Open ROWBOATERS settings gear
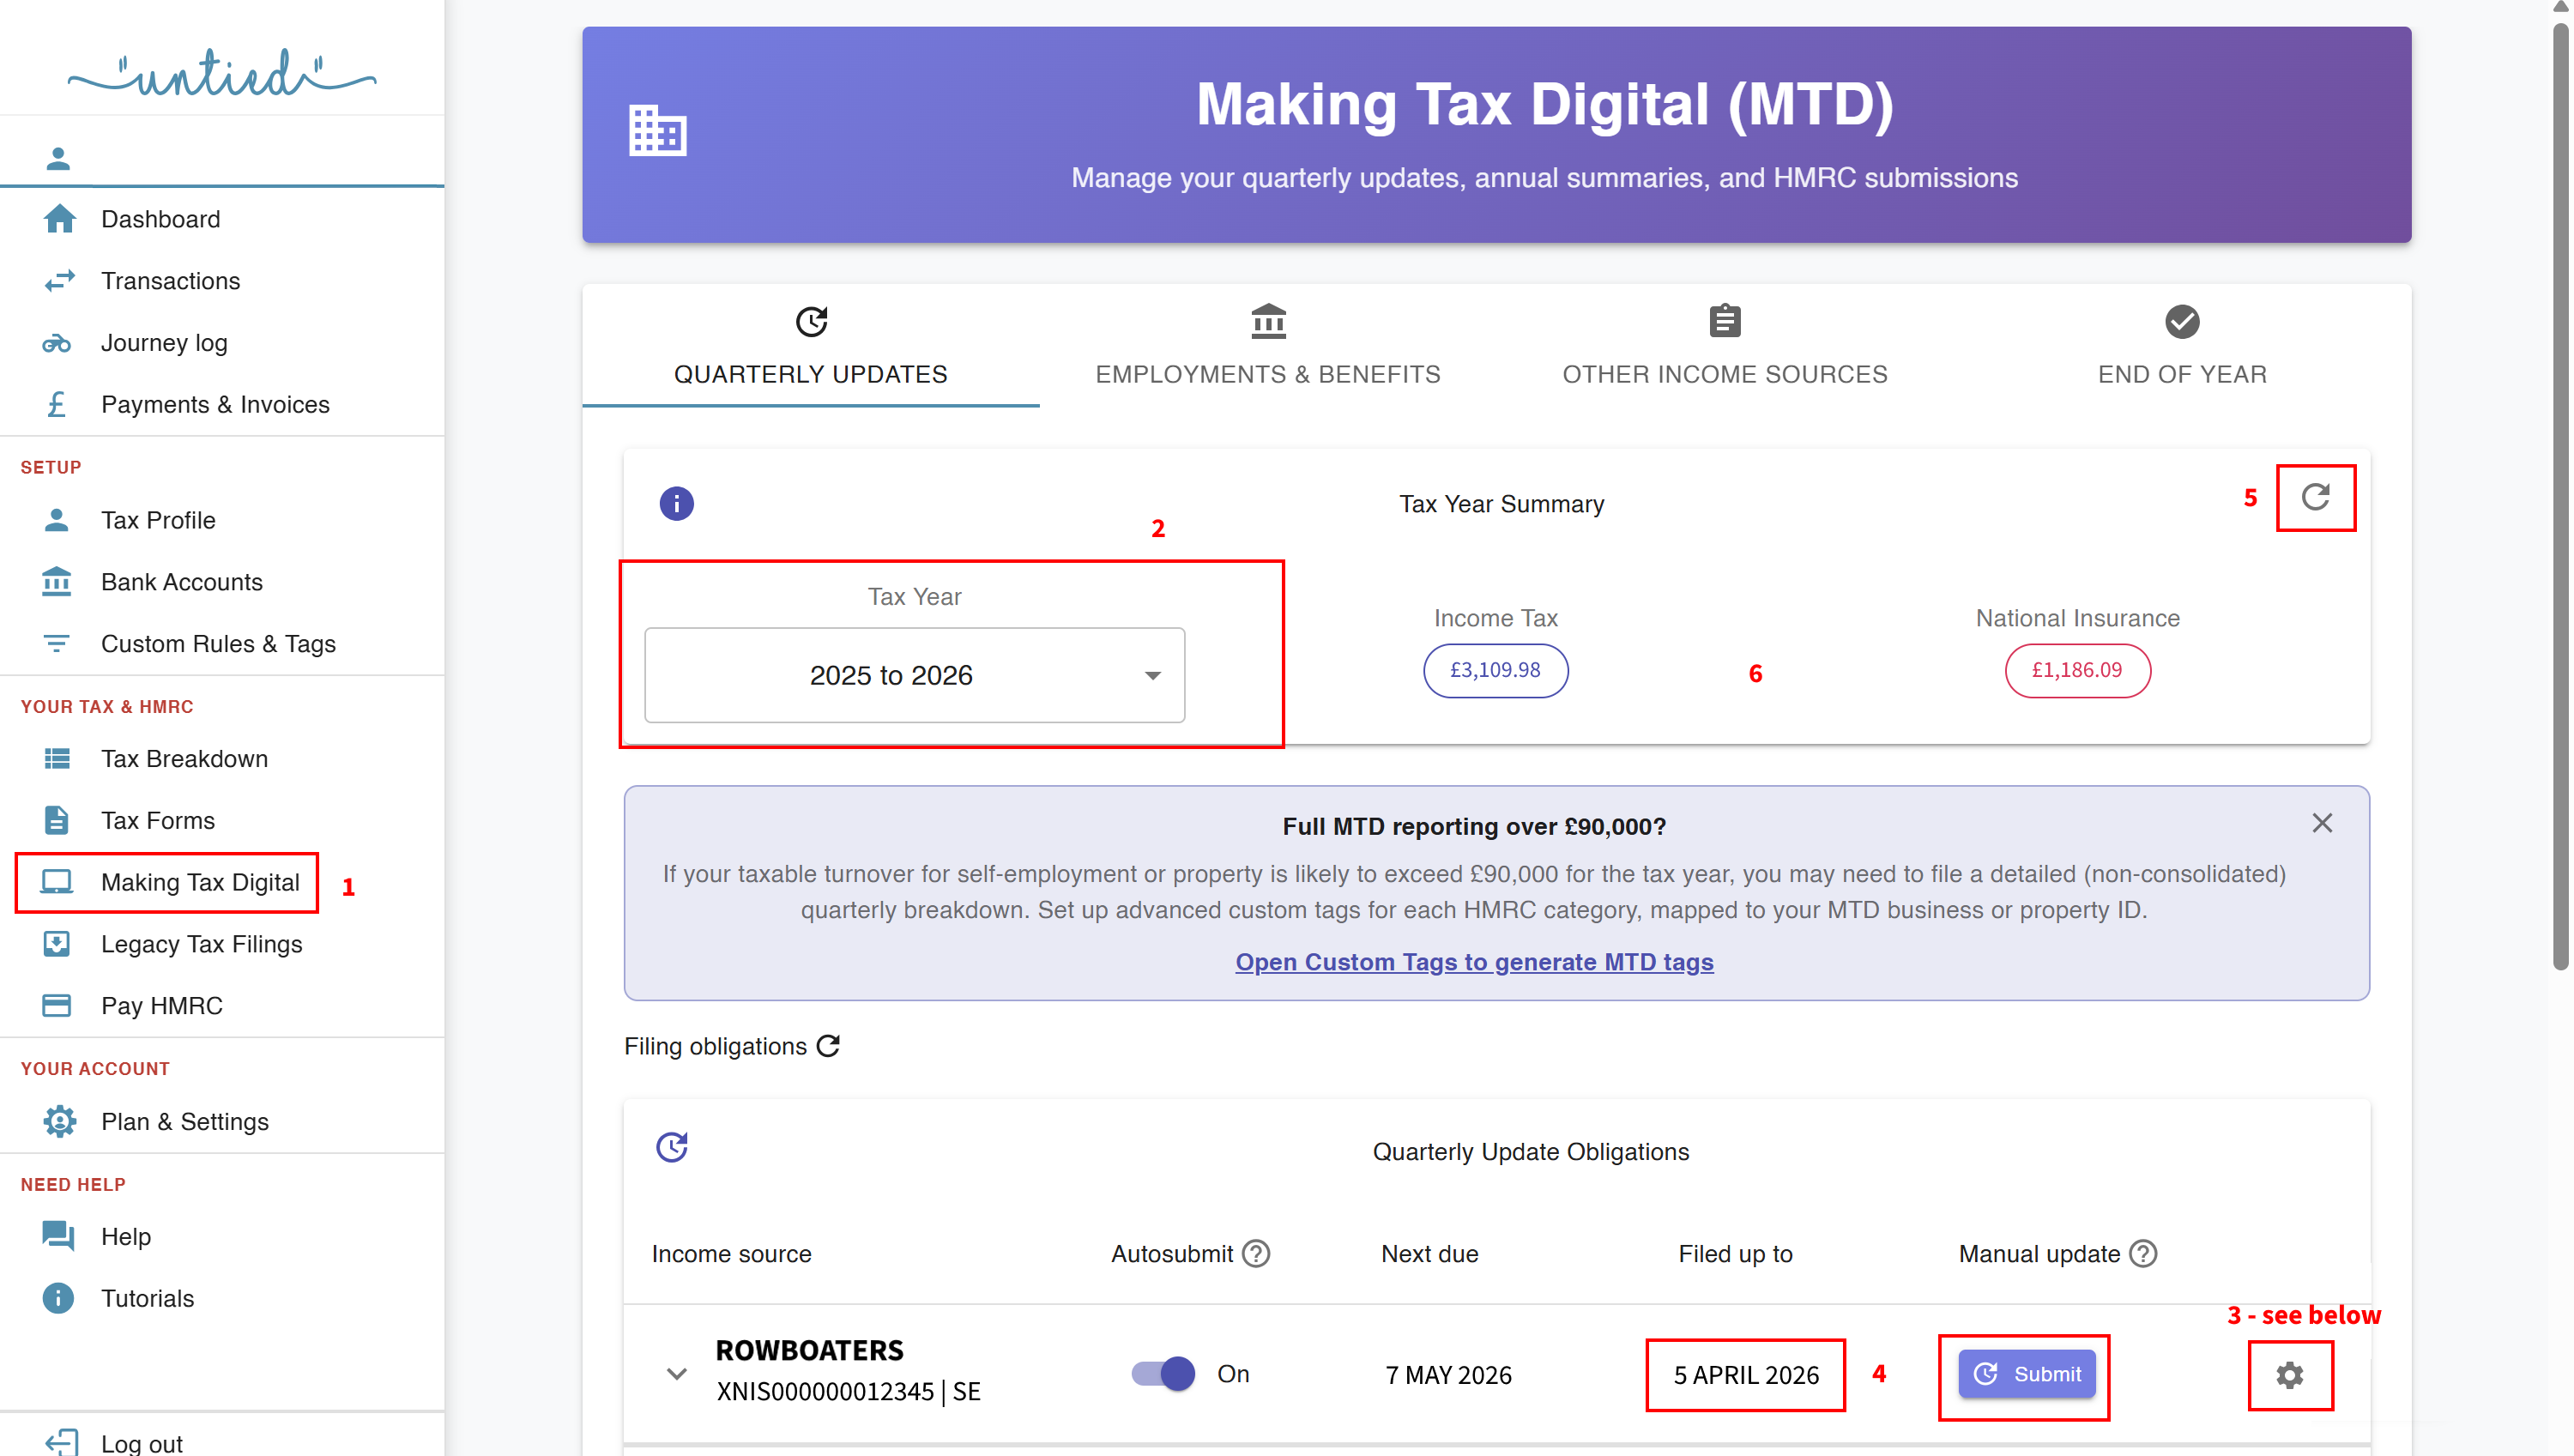The image size is (2574, 1456). click(2289, 1375)
